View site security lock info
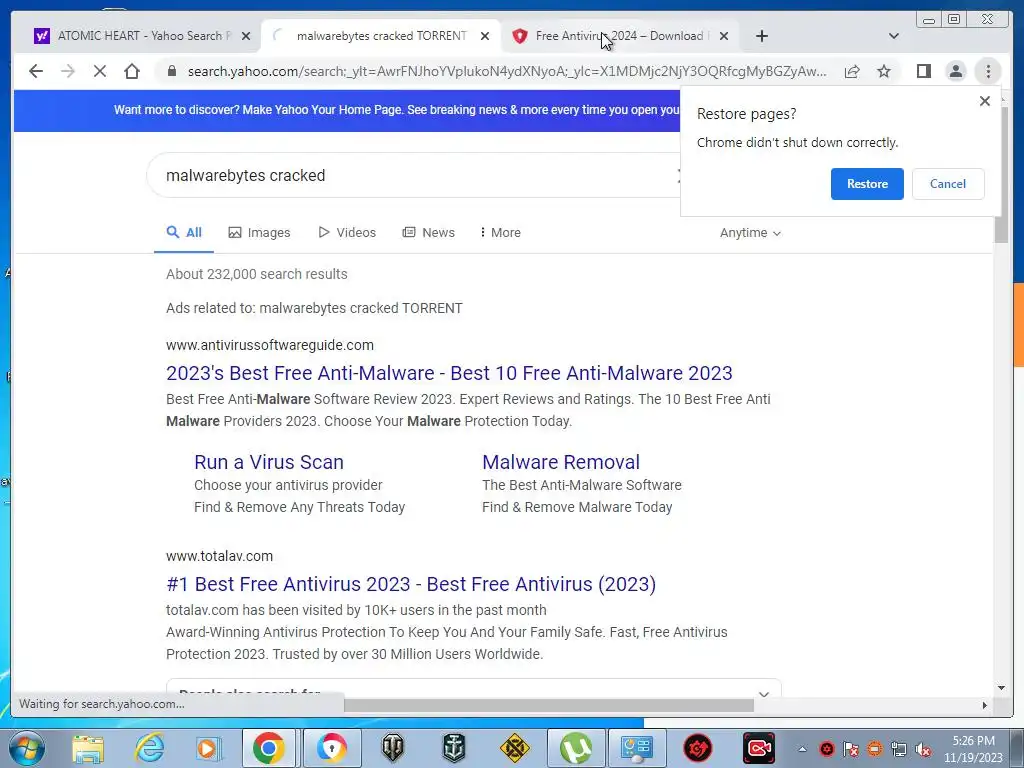The height and width of the screenshot is (768, 1024). [172, 71]
